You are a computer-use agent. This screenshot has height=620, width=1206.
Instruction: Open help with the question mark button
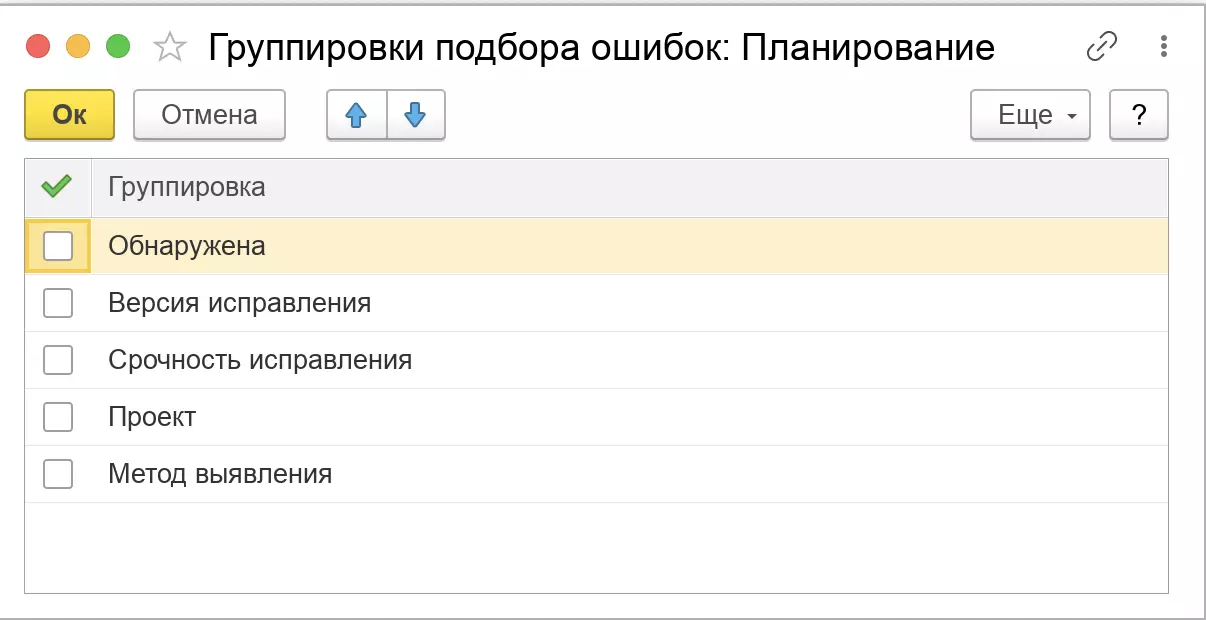pyautogui.click(x=1138, y=115)
